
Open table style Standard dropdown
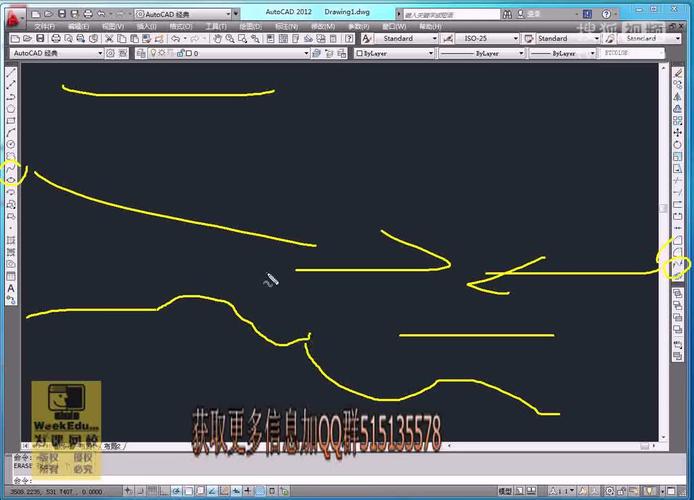point(568,38)
